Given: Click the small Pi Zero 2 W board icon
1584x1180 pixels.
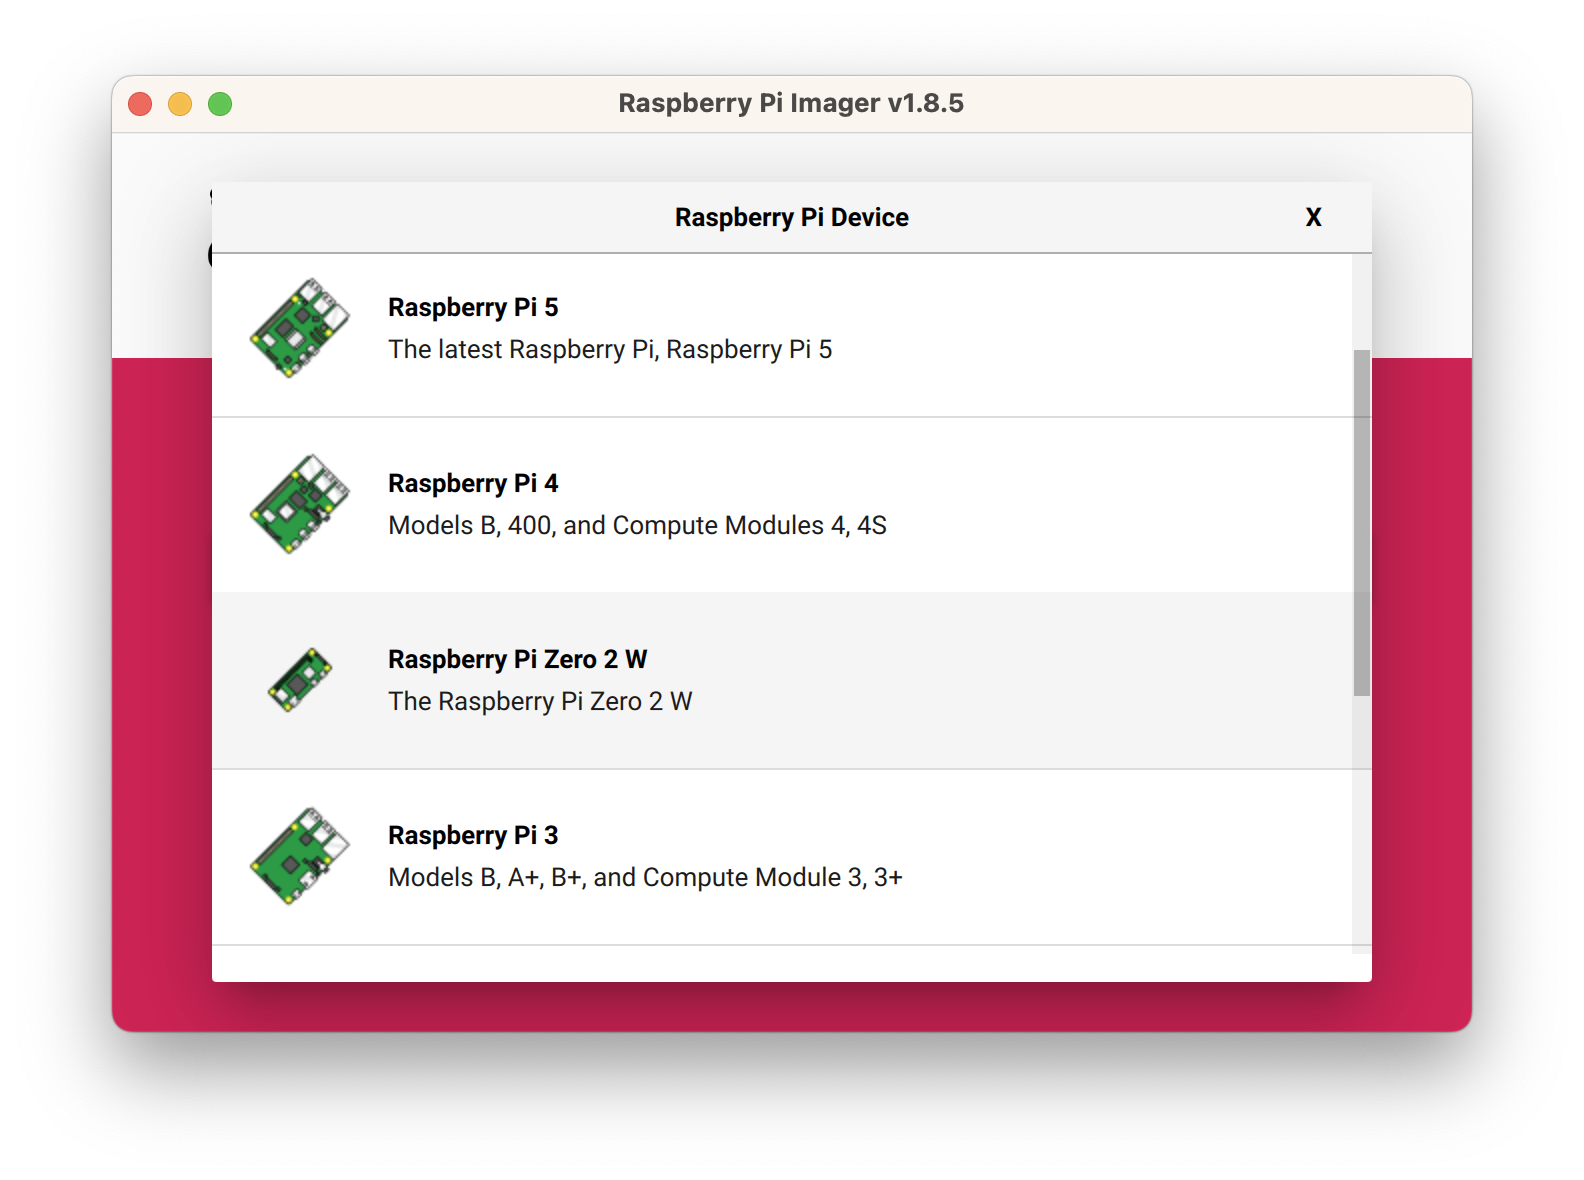Looking at the screenshot, I should point(299,680).
